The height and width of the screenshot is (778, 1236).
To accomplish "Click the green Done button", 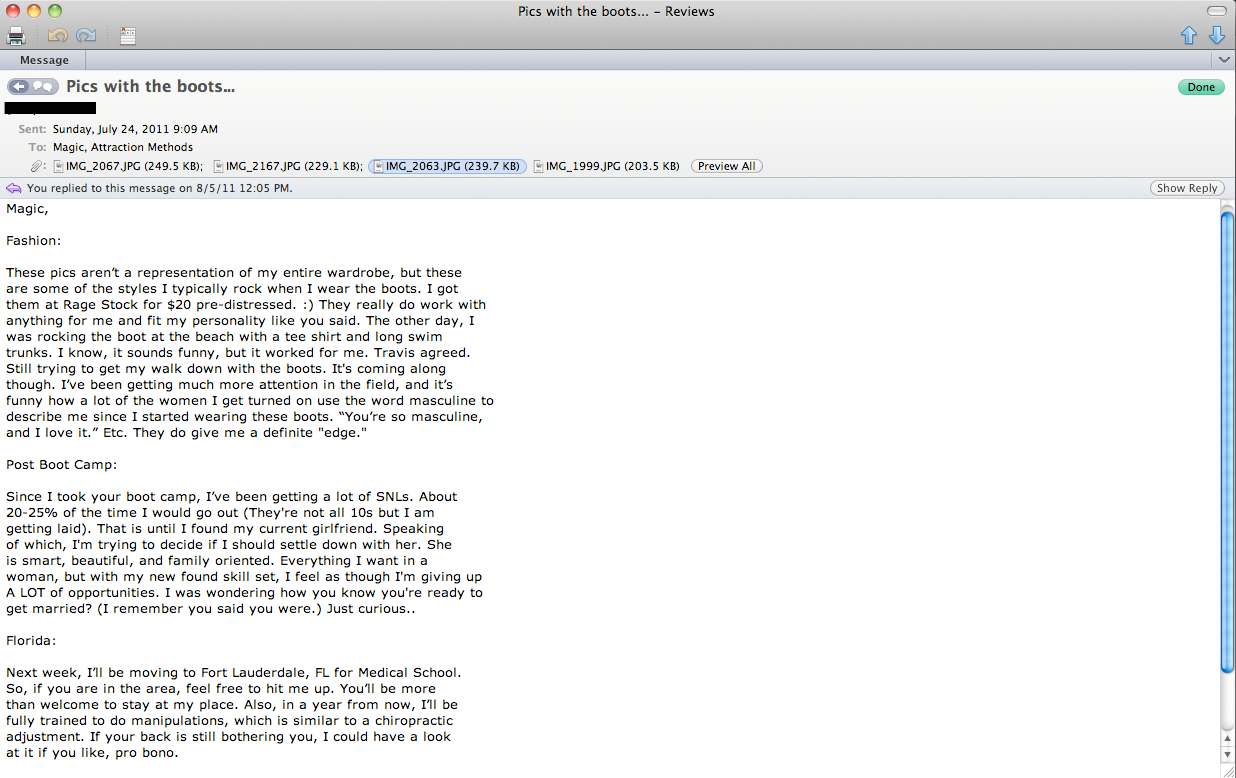I will 1201,87.
